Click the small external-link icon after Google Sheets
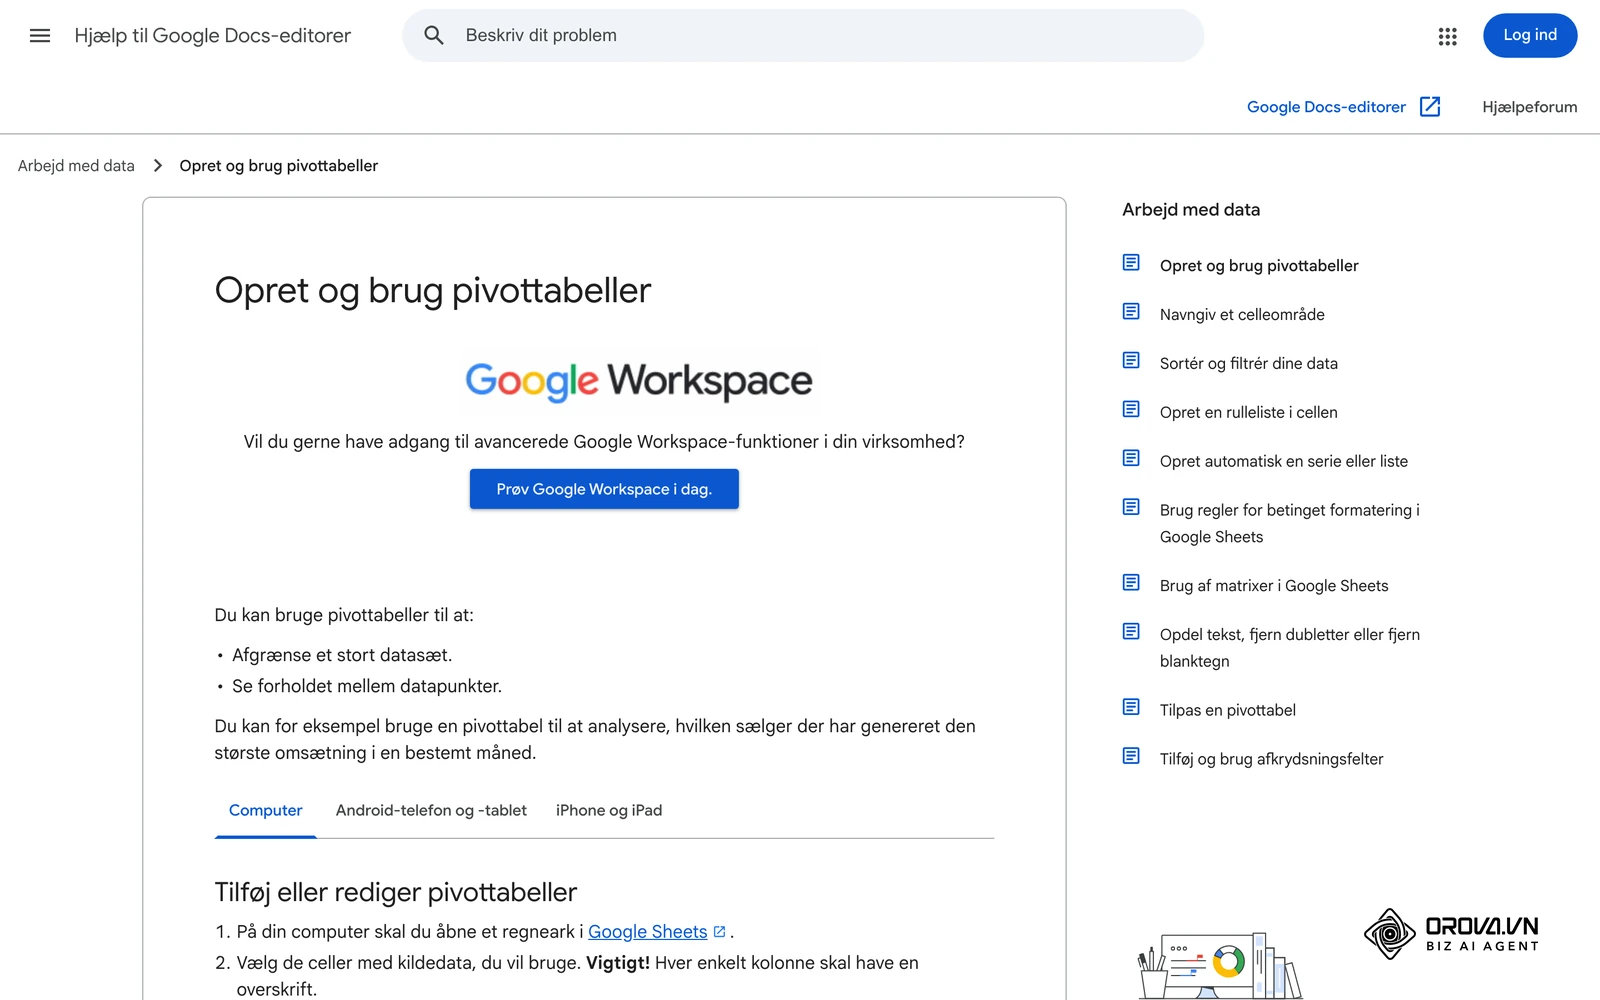The image size is (1600, 1000). click(719, 932)
